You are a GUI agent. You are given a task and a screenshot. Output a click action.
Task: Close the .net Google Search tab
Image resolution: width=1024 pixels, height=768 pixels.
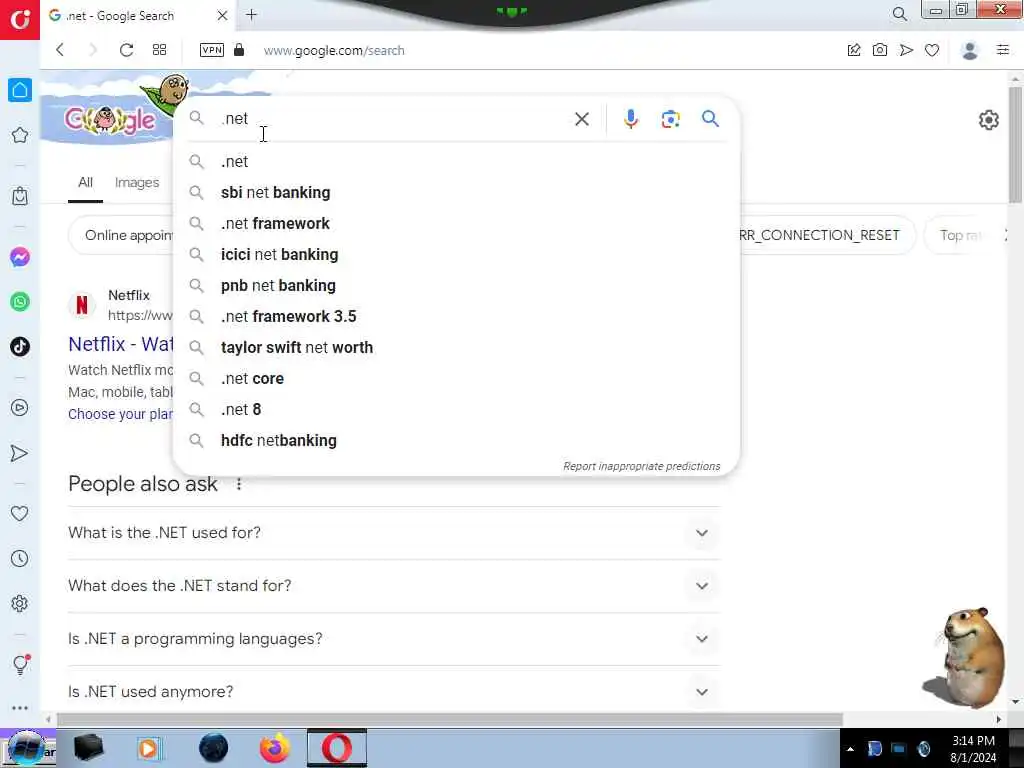click(222, 15)
